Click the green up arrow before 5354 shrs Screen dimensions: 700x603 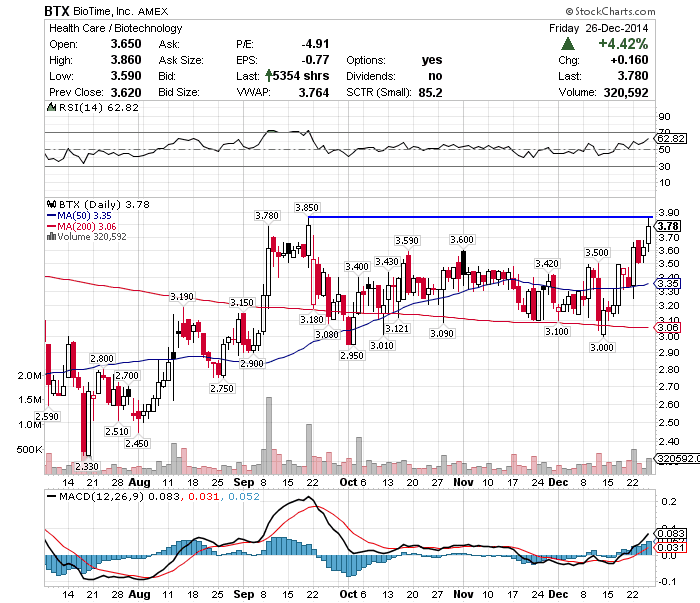point(268,75)
